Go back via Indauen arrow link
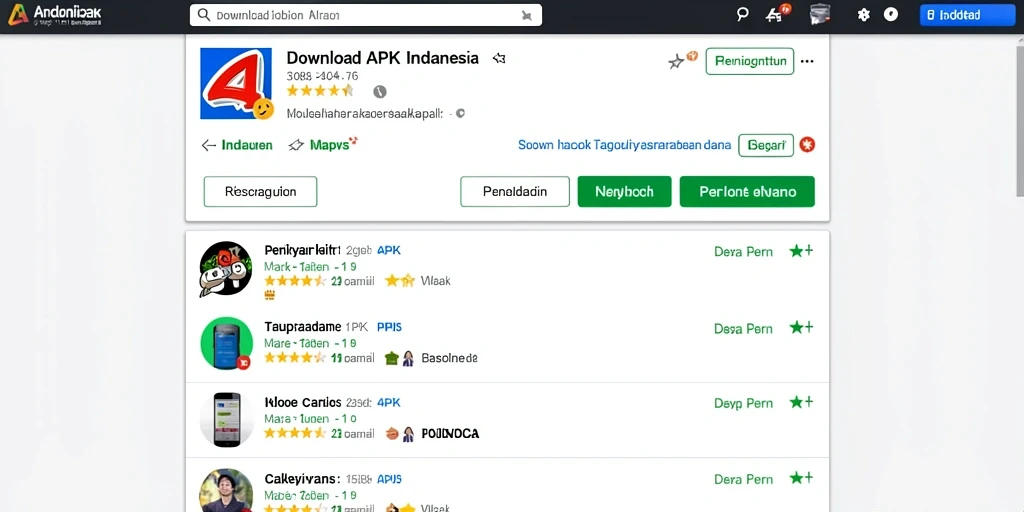The width and height of the screenshot is (1024, 512). pyautogui.click(x=237, y=145)
